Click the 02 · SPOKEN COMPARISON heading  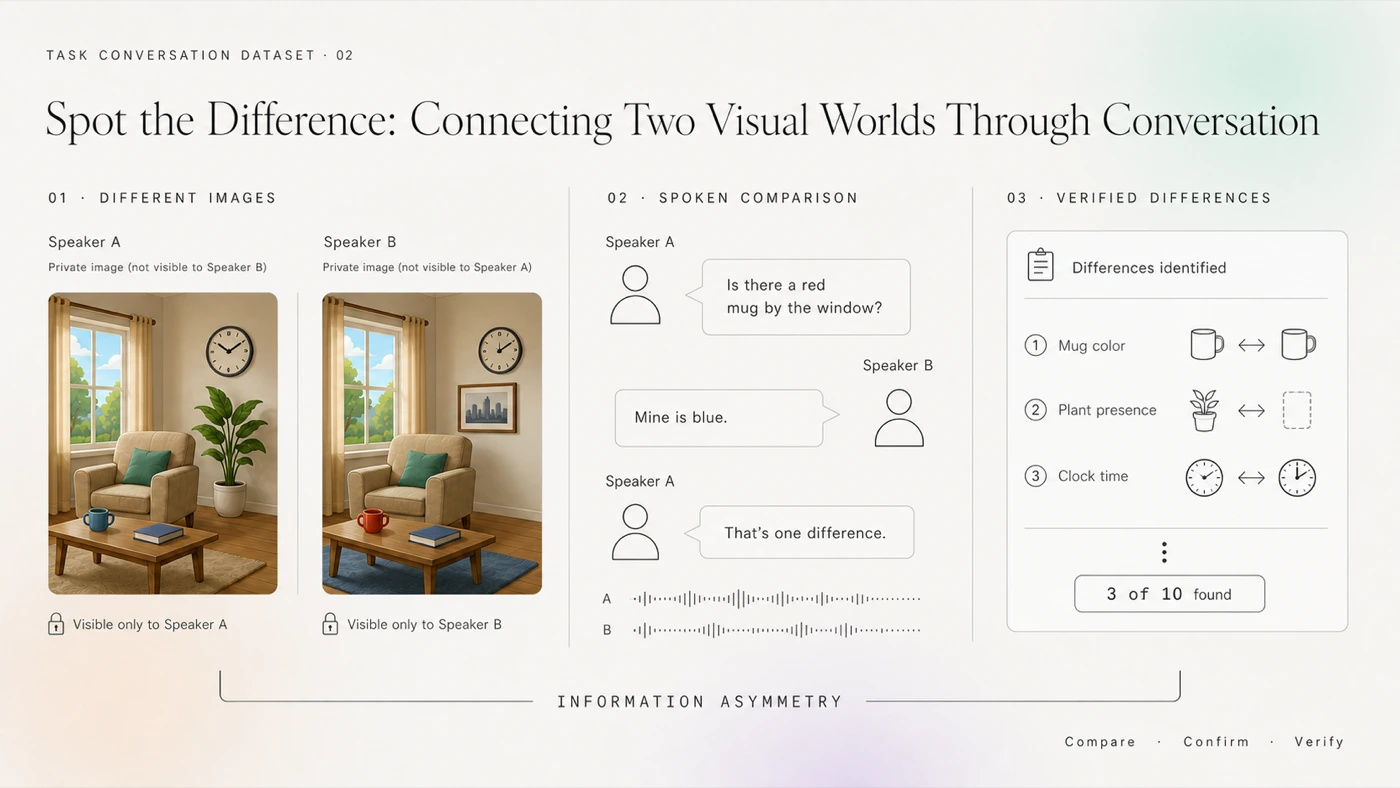pyautogui.click(x=733, y=198)
